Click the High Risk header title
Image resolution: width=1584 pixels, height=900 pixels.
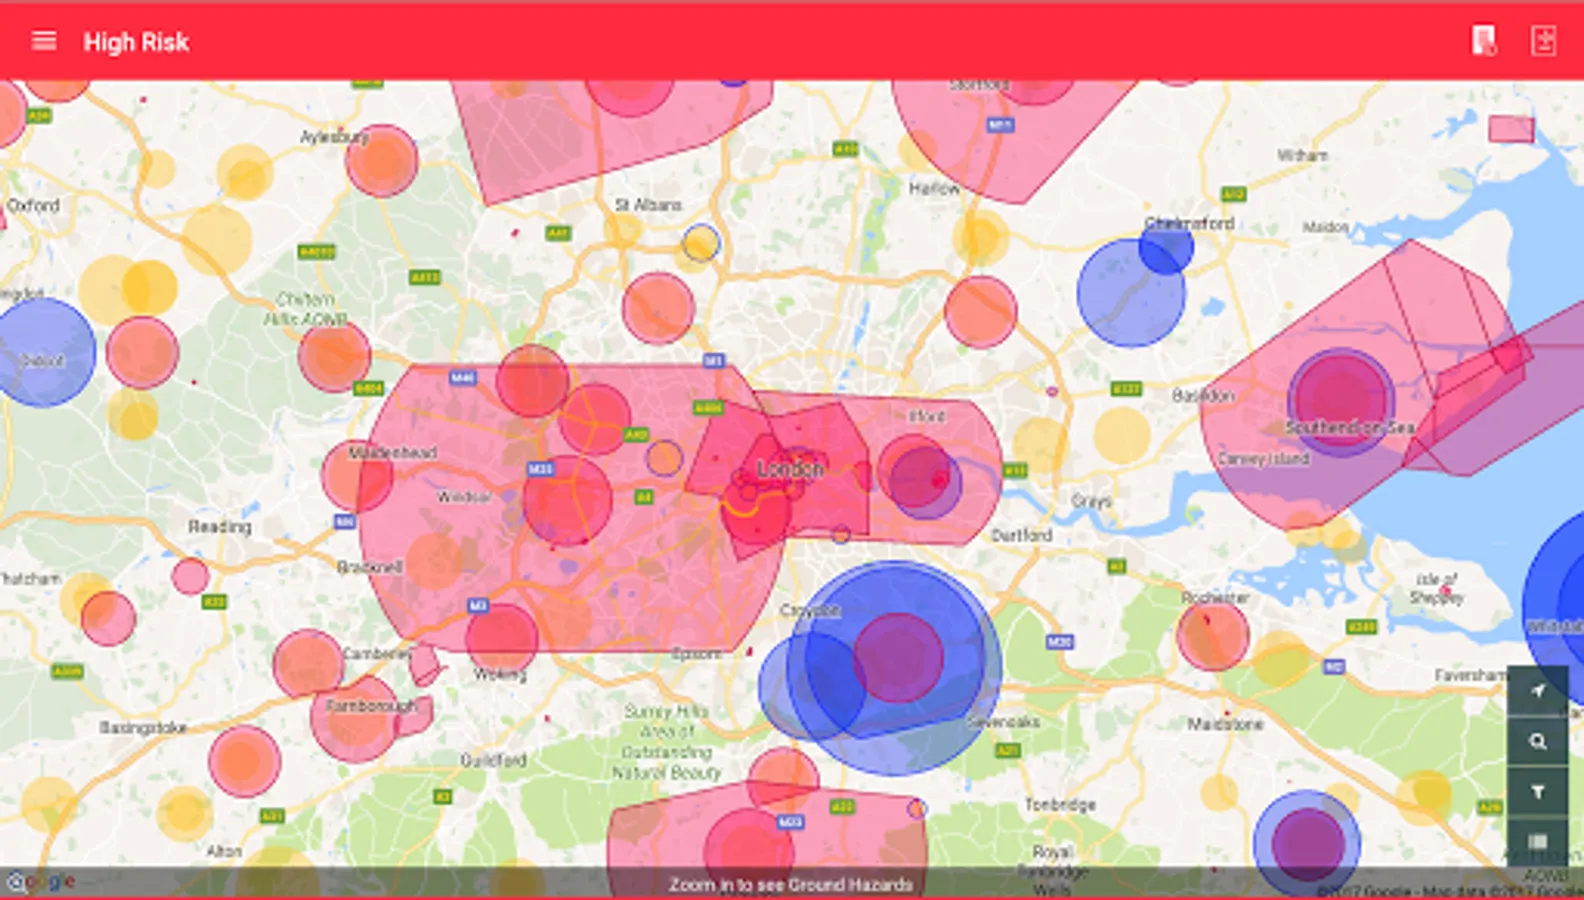136,42
